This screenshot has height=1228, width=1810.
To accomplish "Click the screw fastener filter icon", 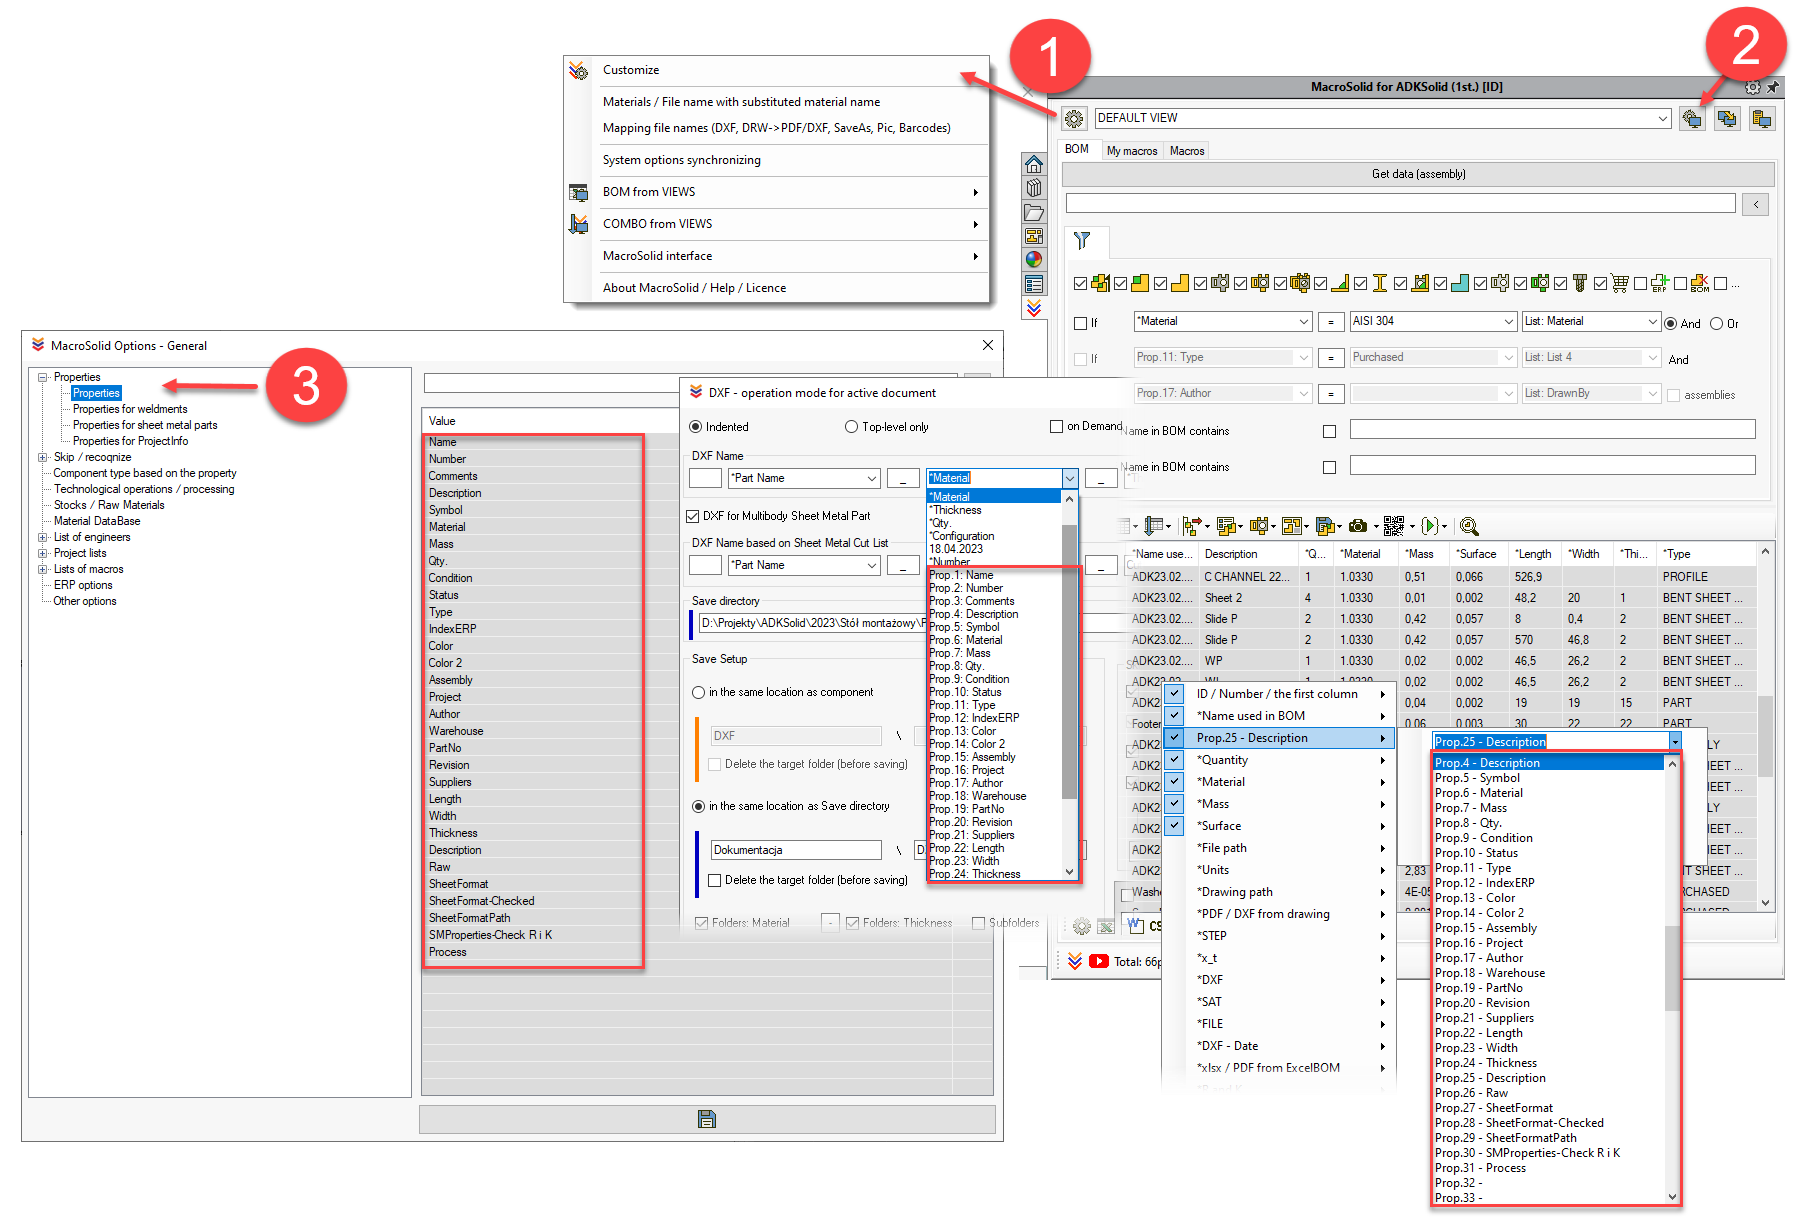I will click(x=1580, y=283).
